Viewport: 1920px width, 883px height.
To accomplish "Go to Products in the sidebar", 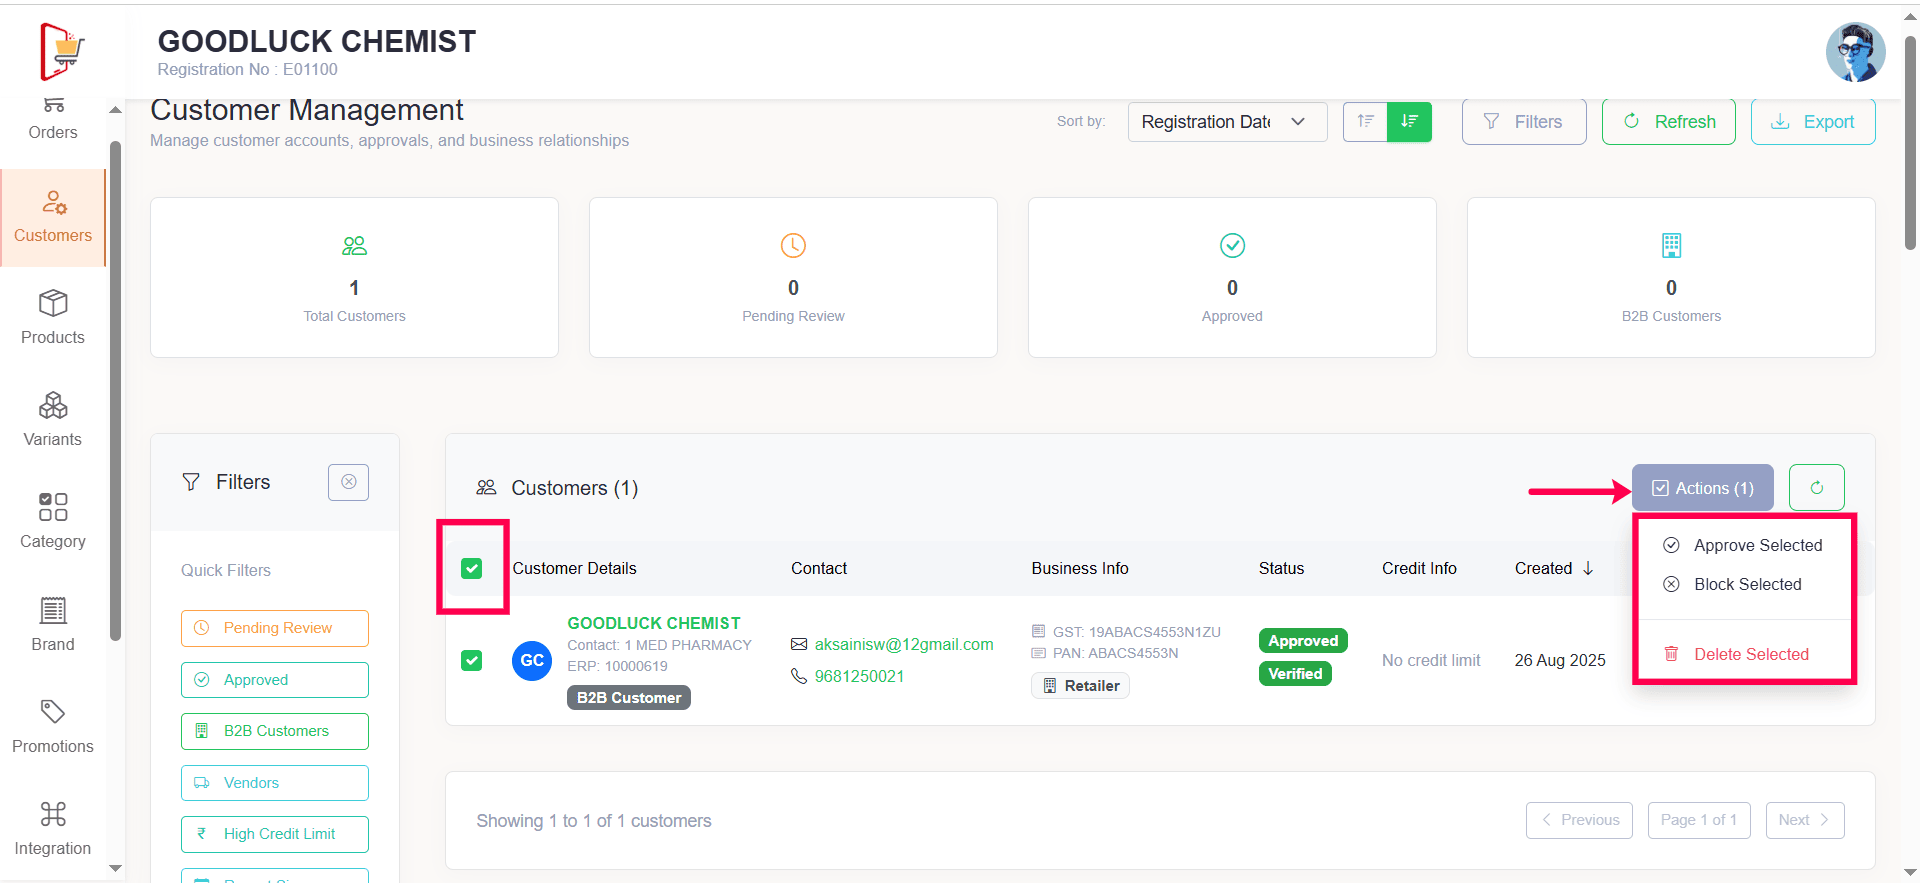I will pos(53,318).
